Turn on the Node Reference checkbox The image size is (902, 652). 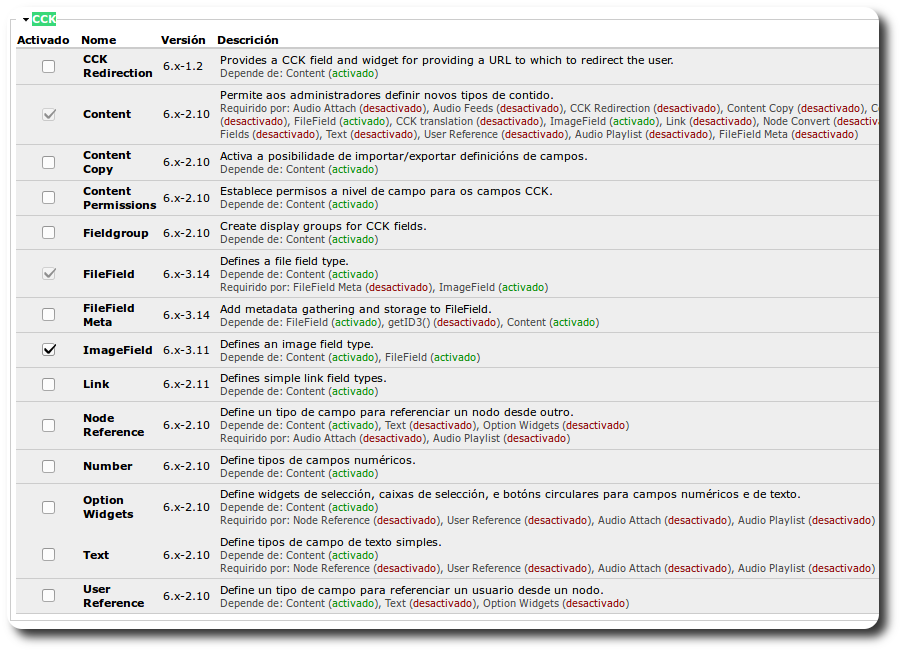[49, 425]
